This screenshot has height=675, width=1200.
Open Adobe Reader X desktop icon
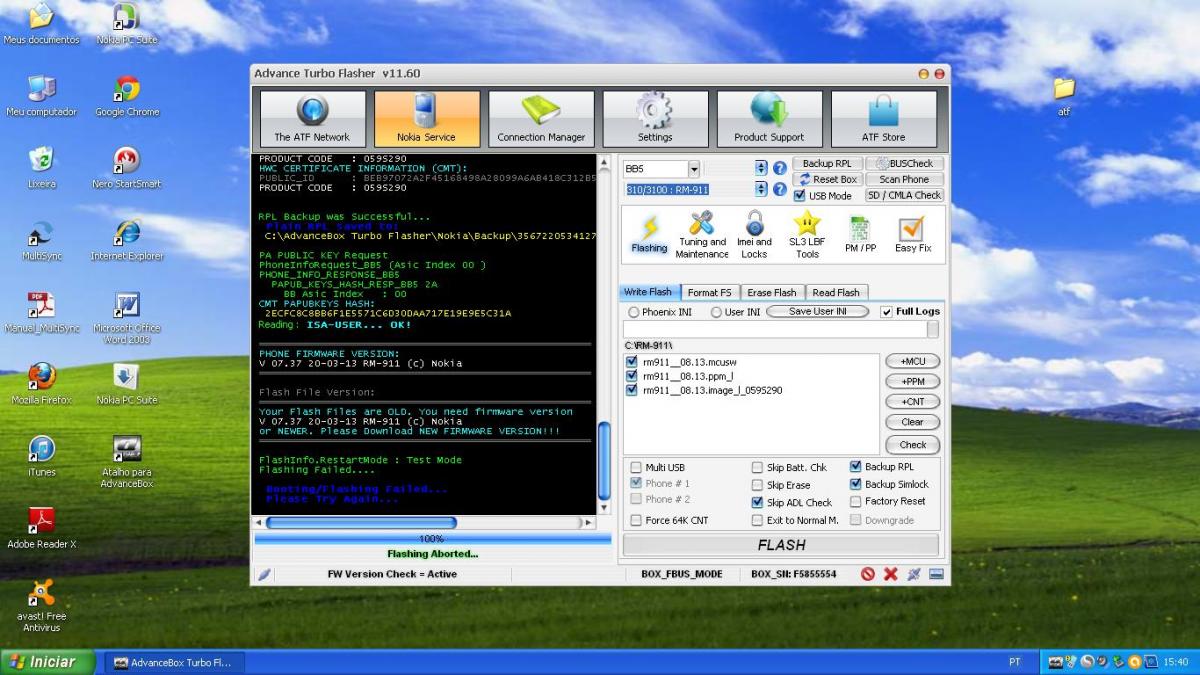coord(41,528)
